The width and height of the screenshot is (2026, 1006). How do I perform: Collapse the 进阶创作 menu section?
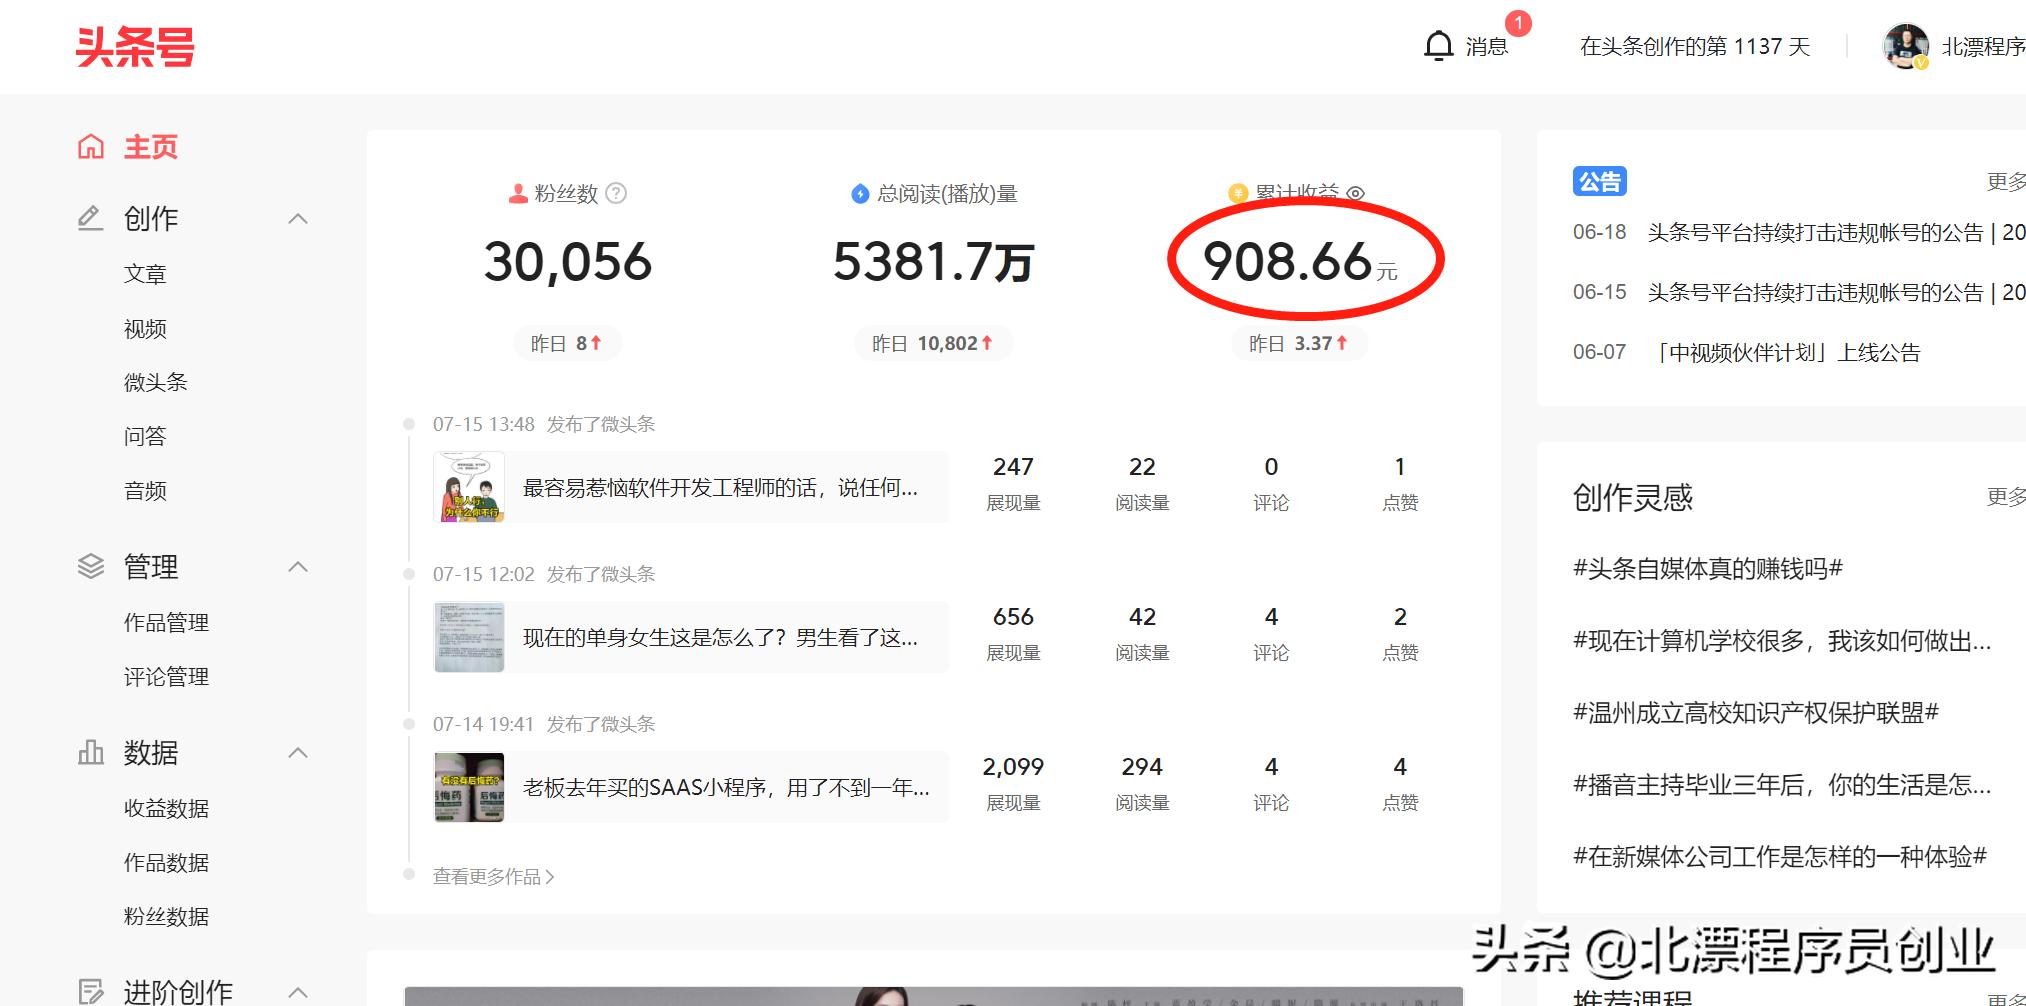coord(298,992)
